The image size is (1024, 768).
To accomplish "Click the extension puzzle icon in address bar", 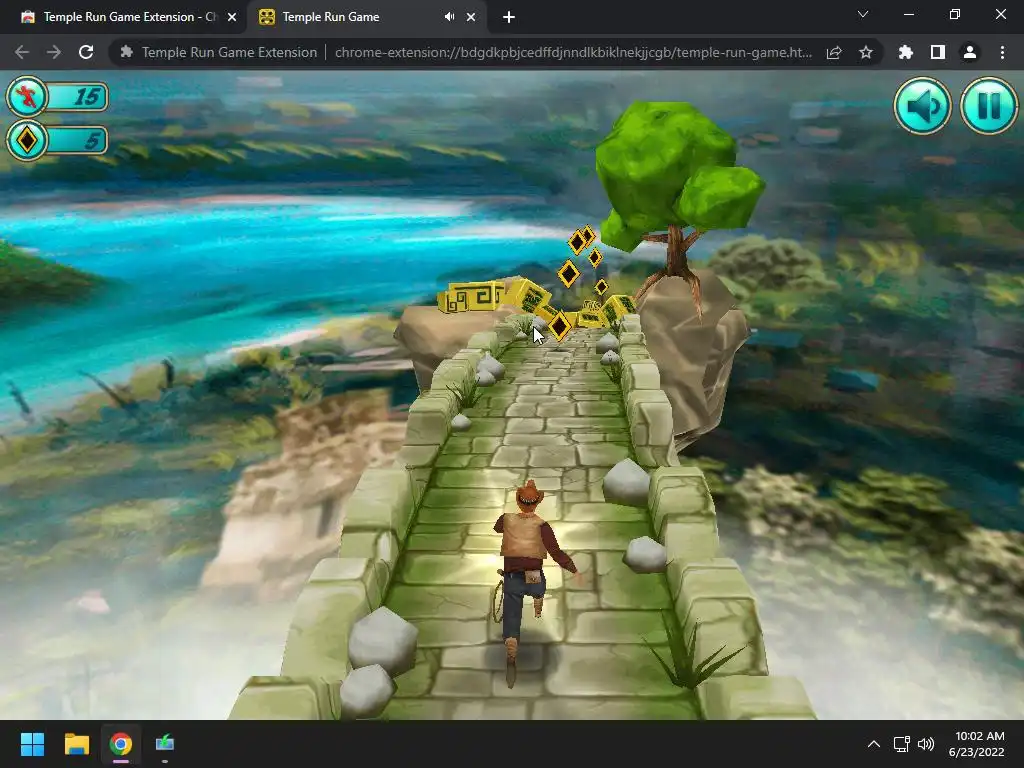I will pyautogui.click(x=127, y=52).
